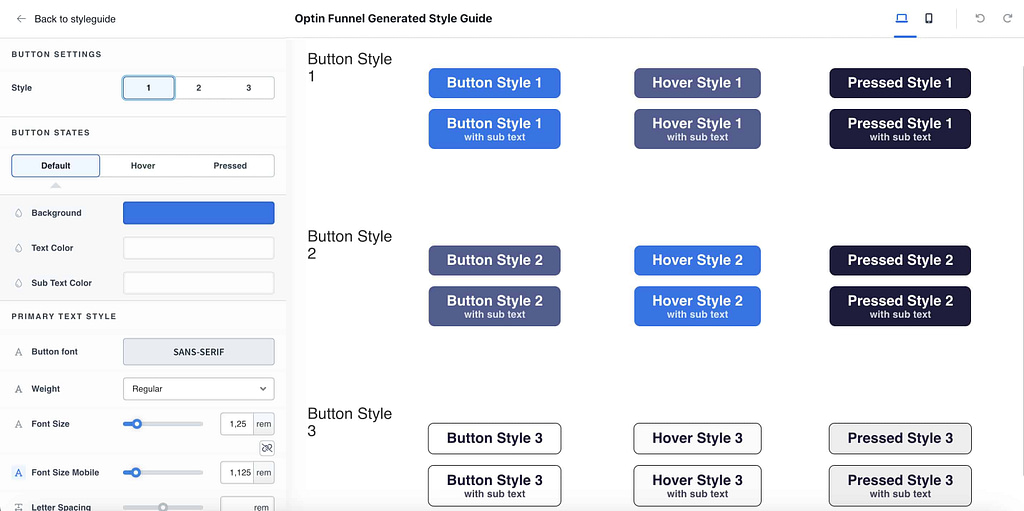Click Font Size Mobile value field 1,125
The image size is (1024, 511).
[237, 472]
